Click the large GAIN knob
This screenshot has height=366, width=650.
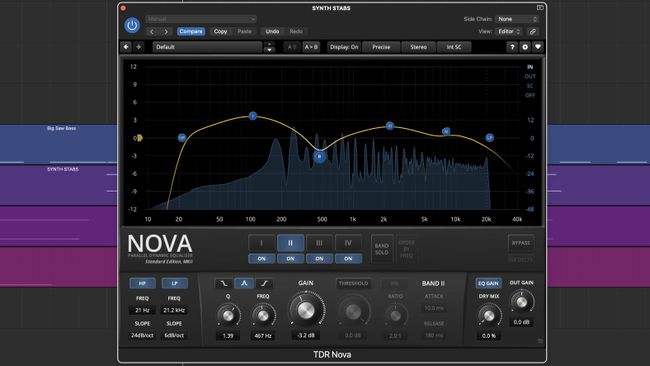[306, 310]
